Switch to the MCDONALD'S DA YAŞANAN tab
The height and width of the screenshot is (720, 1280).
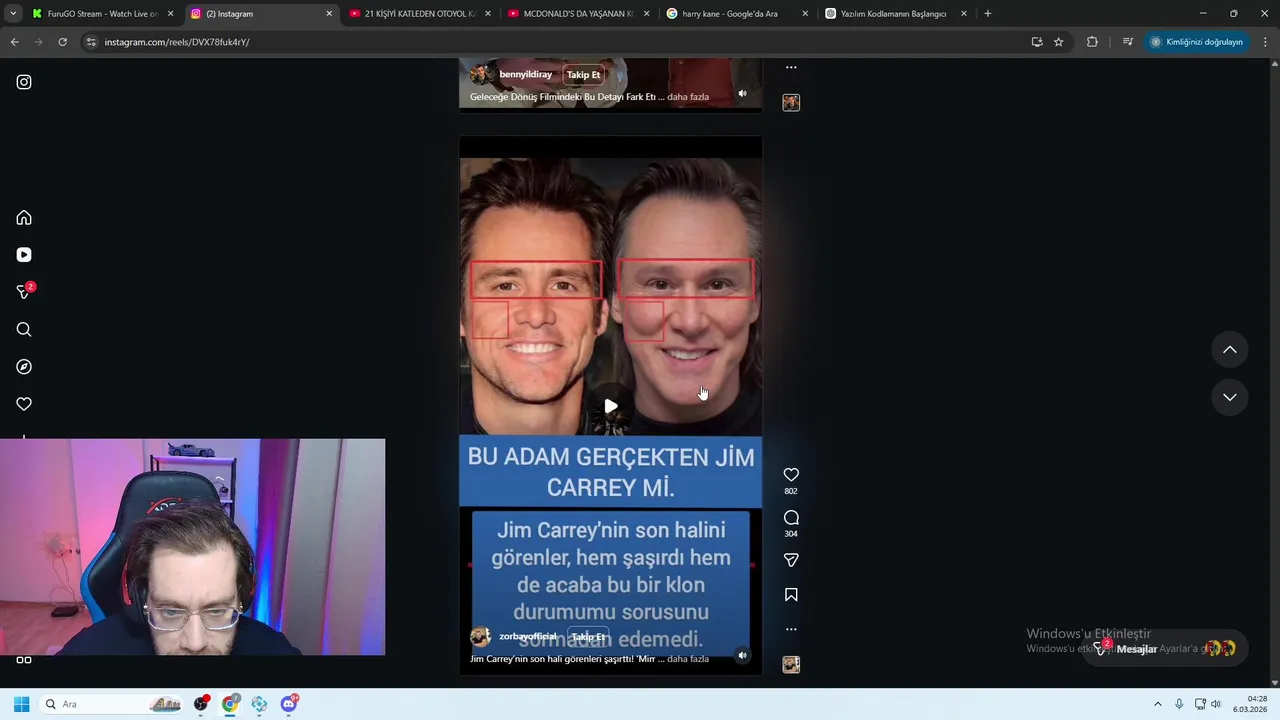pyautogui.click(x=578, y=14)
